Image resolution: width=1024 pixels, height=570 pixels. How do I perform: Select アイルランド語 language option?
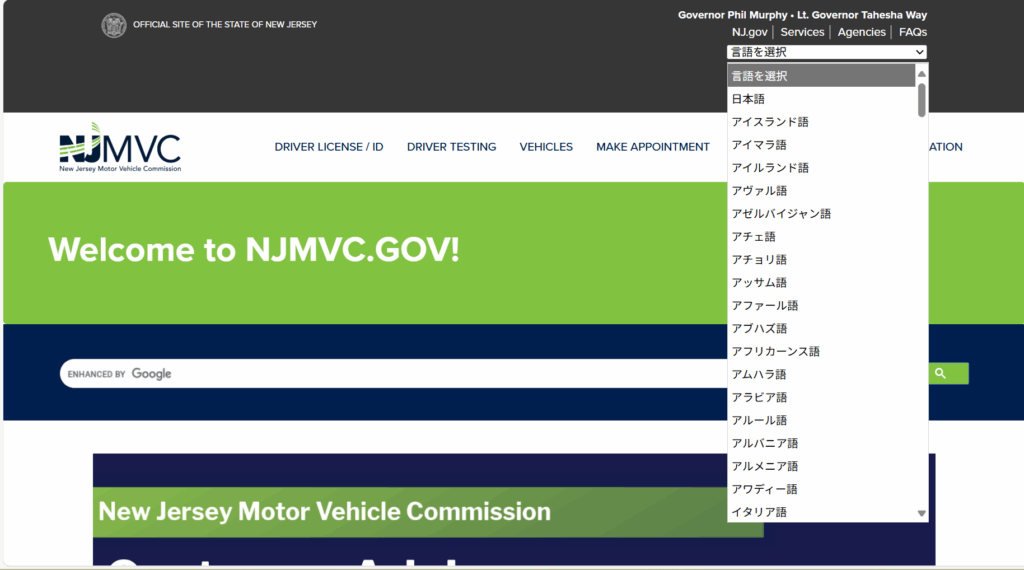(x=770, y=168)
